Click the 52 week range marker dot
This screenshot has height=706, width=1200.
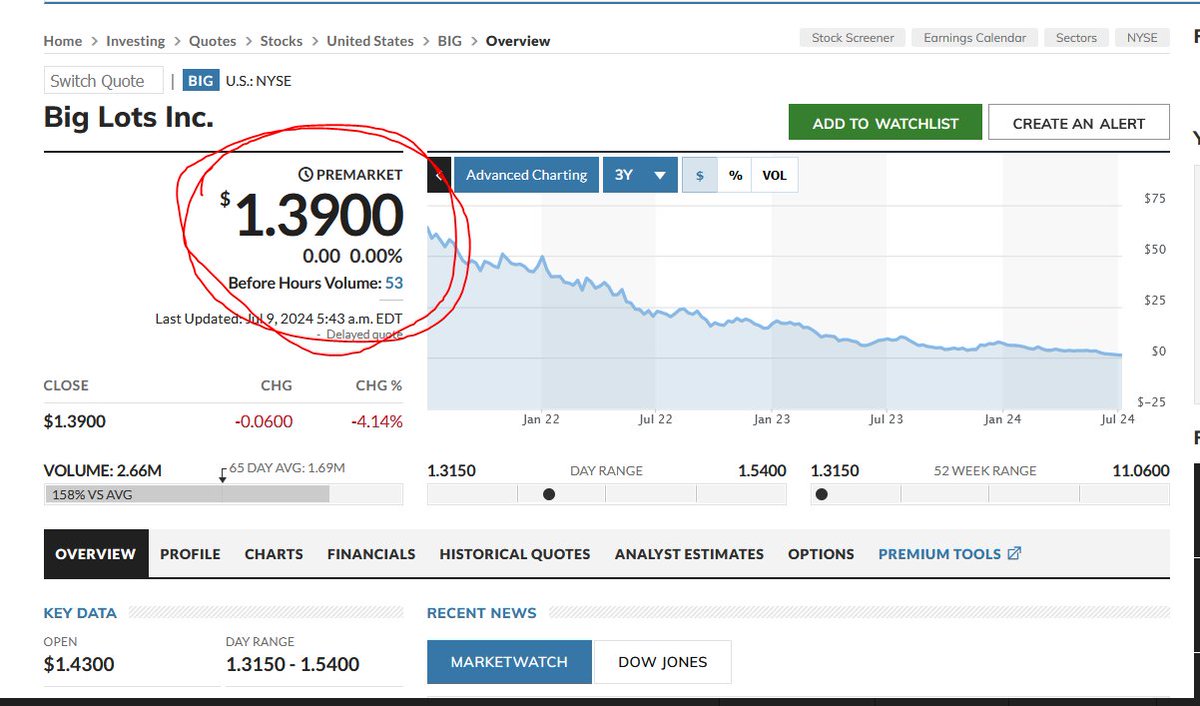click(x=822, y=494)
